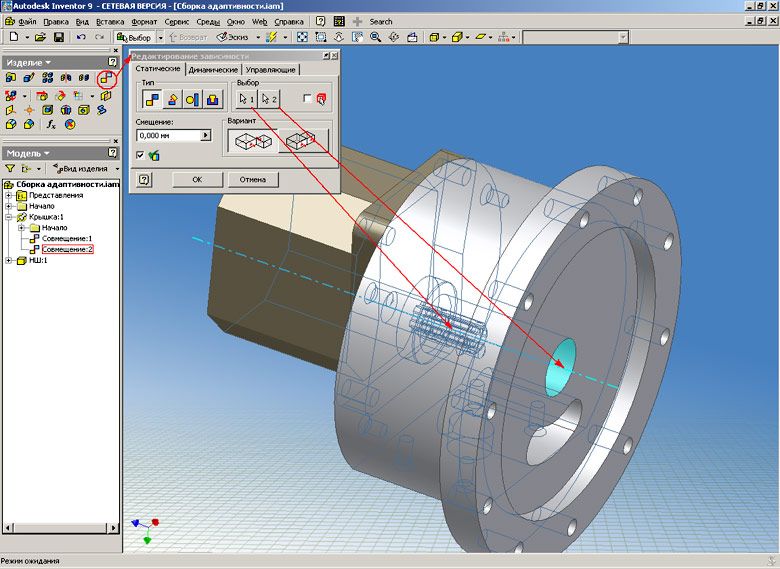This screenshot has height=569, width=780.
Task: Open the Вставка menu
Action: [112, 21]
